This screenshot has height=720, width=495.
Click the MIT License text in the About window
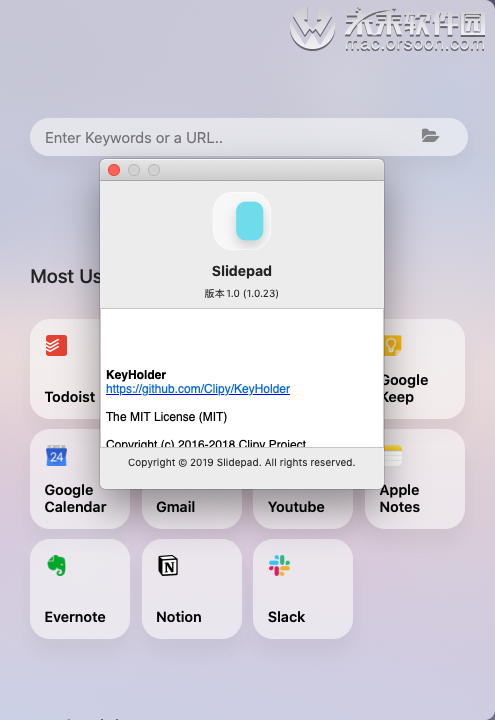click(167, 417)
